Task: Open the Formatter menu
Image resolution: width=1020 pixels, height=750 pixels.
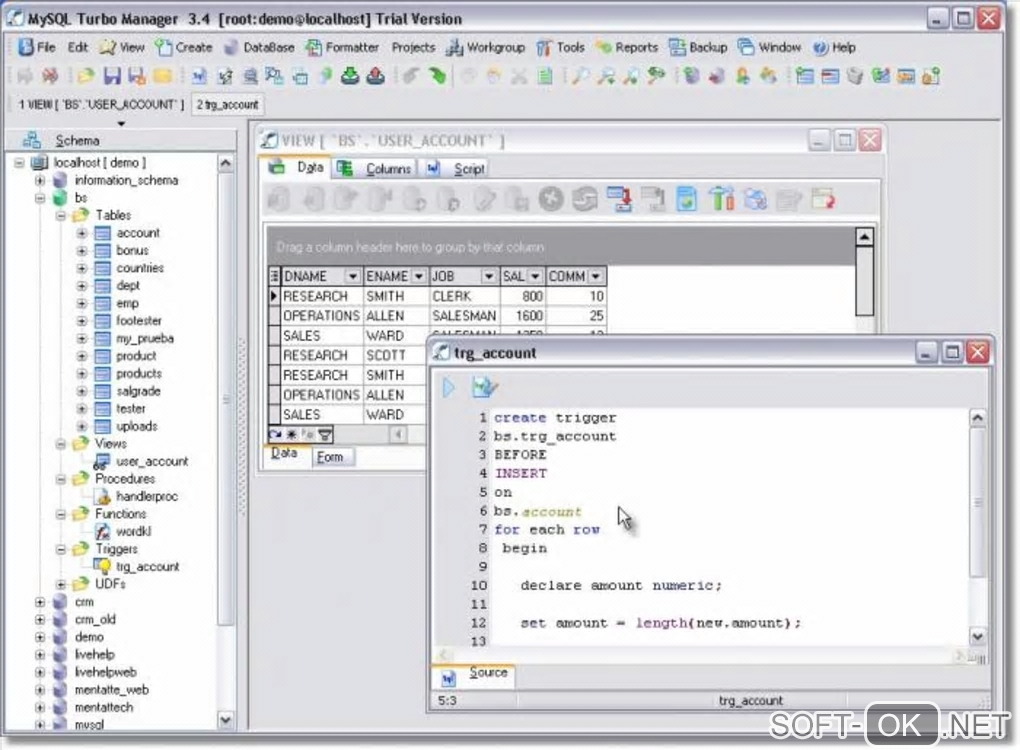Action: click(343, 47)
